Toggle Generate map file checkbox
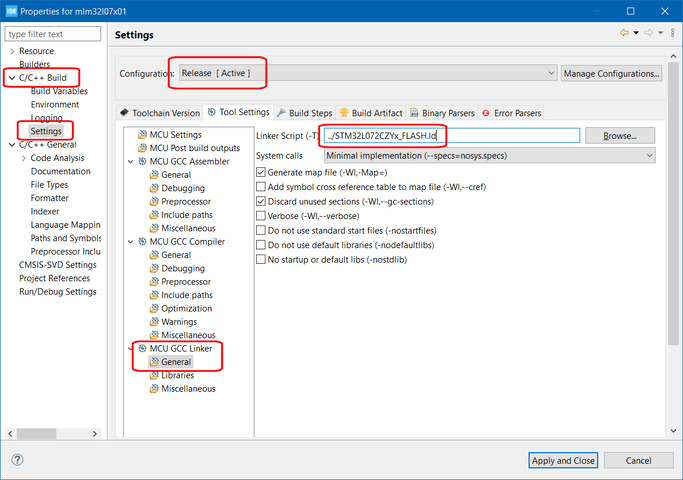 (261, 172)
